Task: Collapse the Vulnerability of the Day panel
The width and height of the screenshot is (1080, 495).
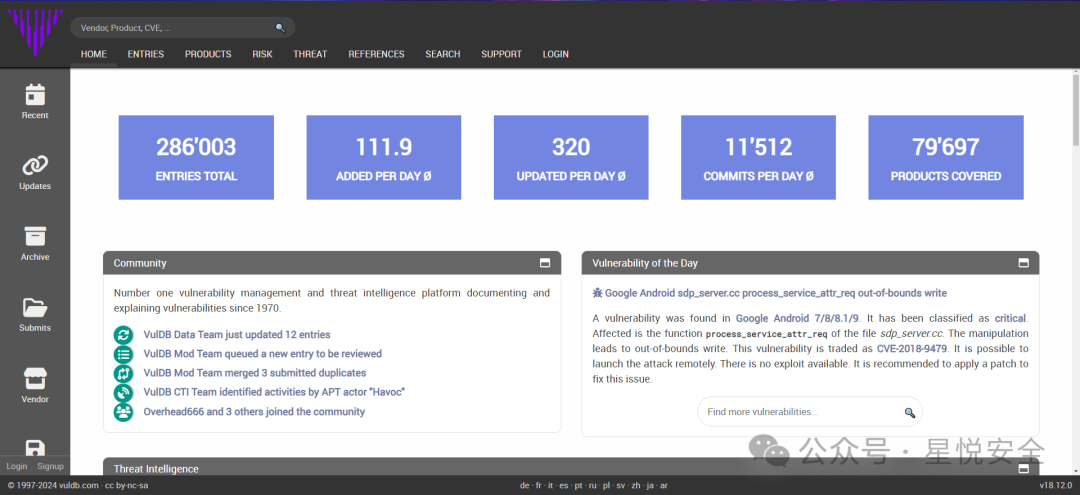Action: [x=1024, y=263]
